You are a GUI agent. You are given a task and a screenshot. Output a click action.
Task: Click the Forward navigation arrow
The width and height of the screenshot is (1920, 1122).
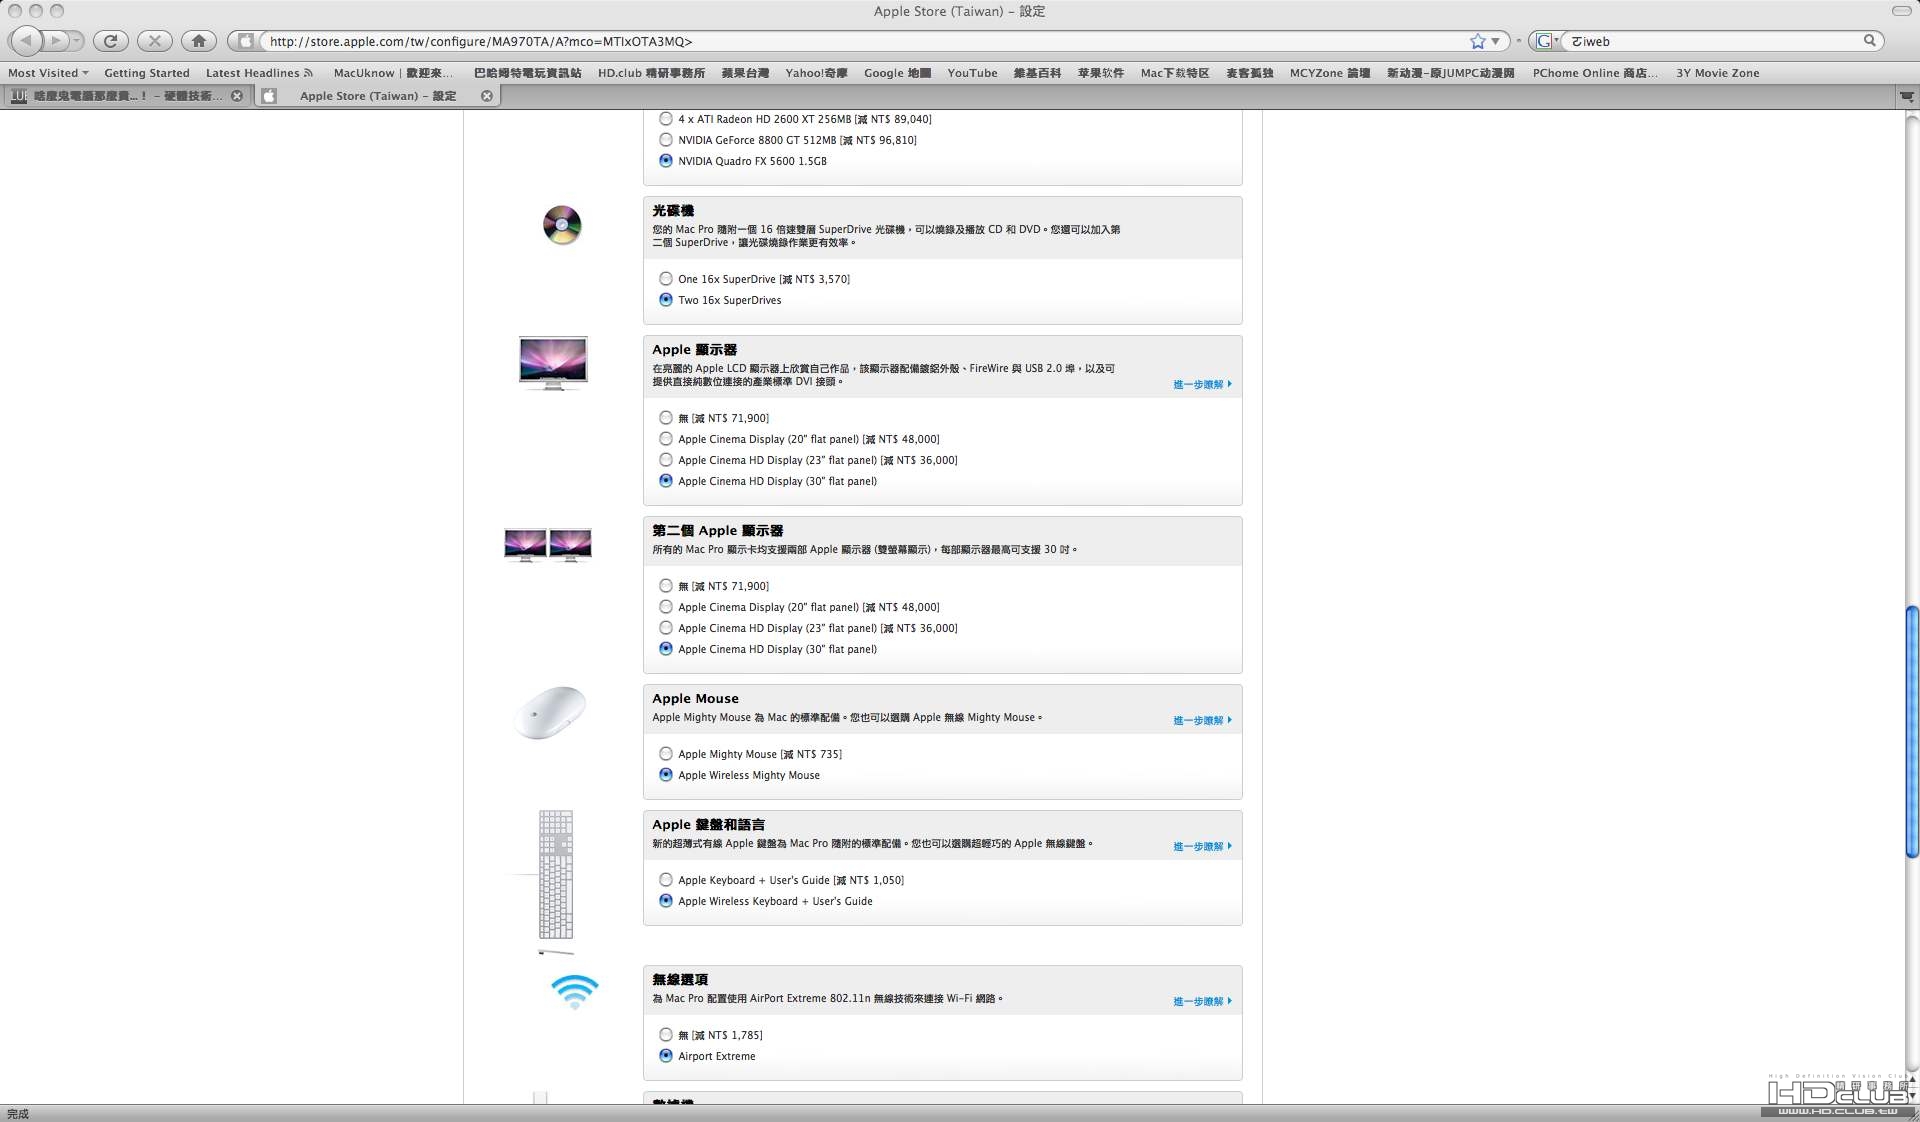click(56, 41)
